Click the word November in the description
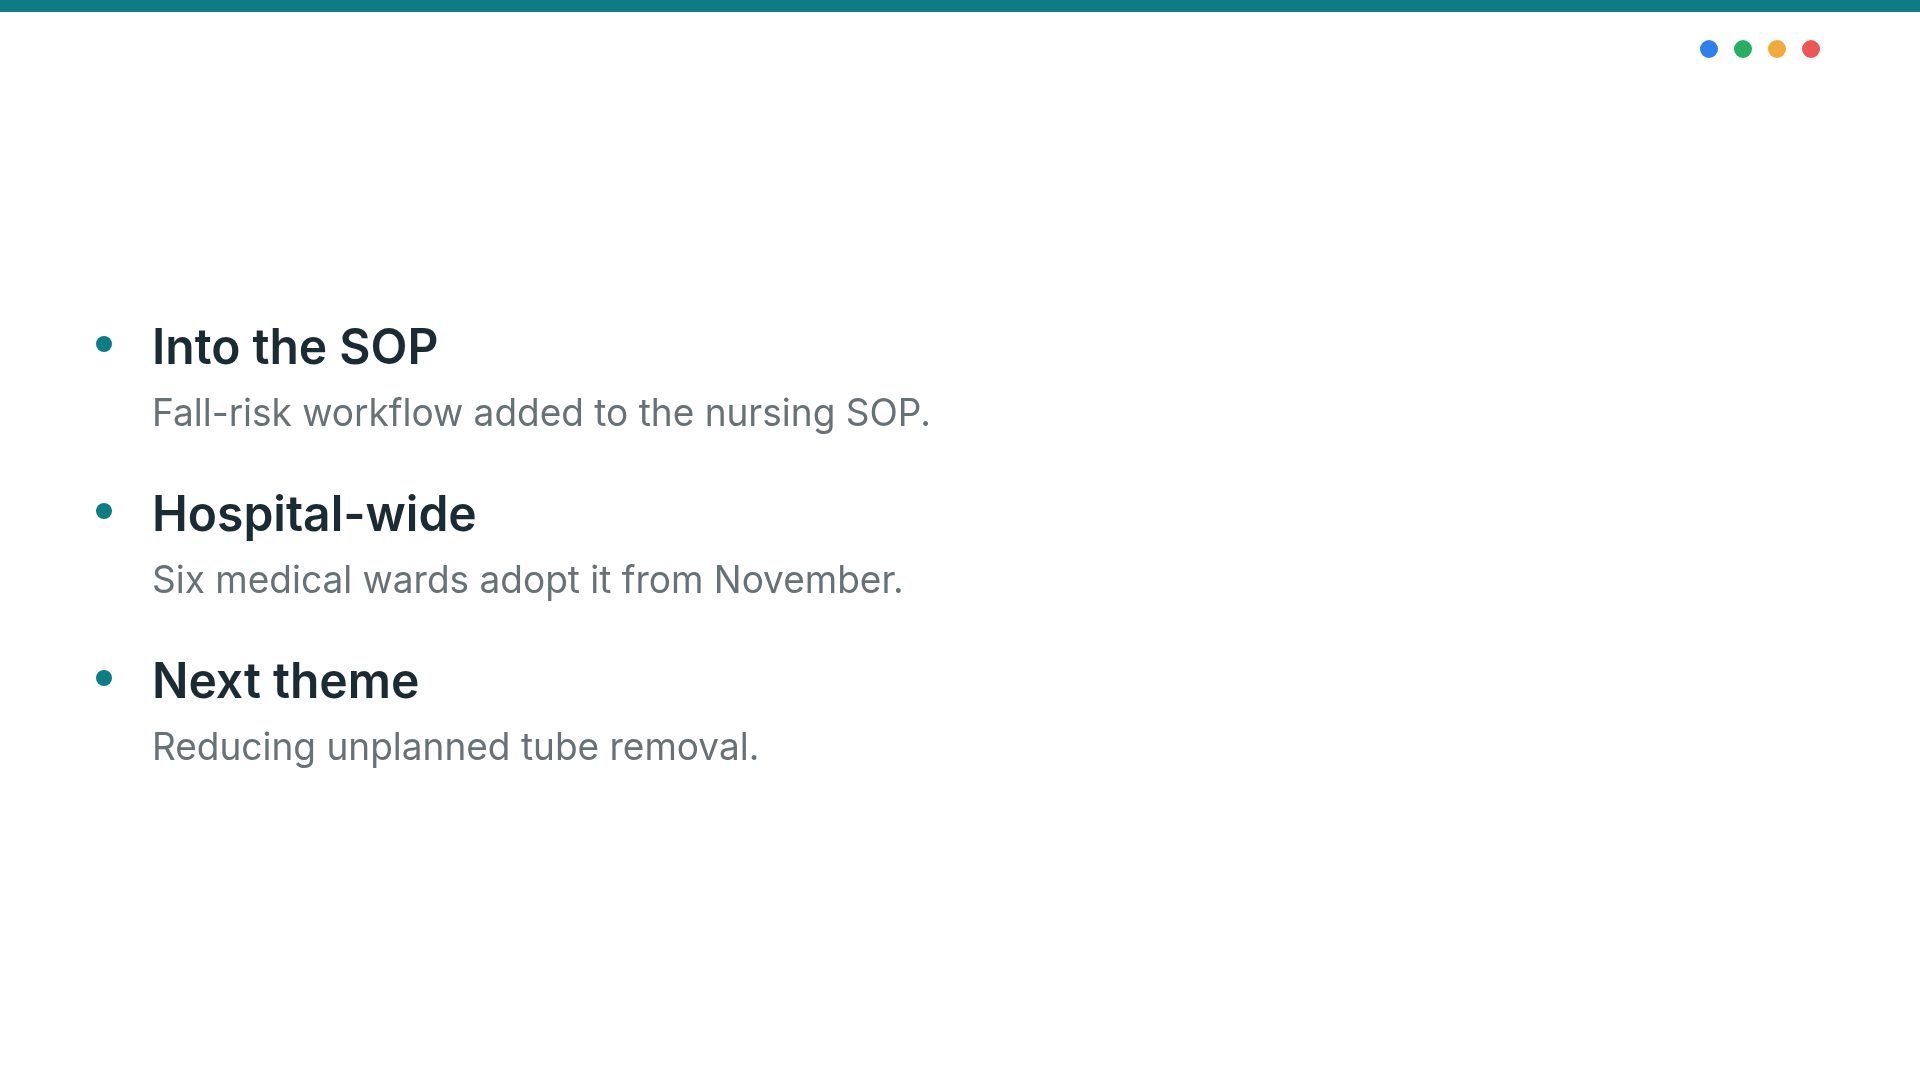1920x1080 pixels. (808, 580)
